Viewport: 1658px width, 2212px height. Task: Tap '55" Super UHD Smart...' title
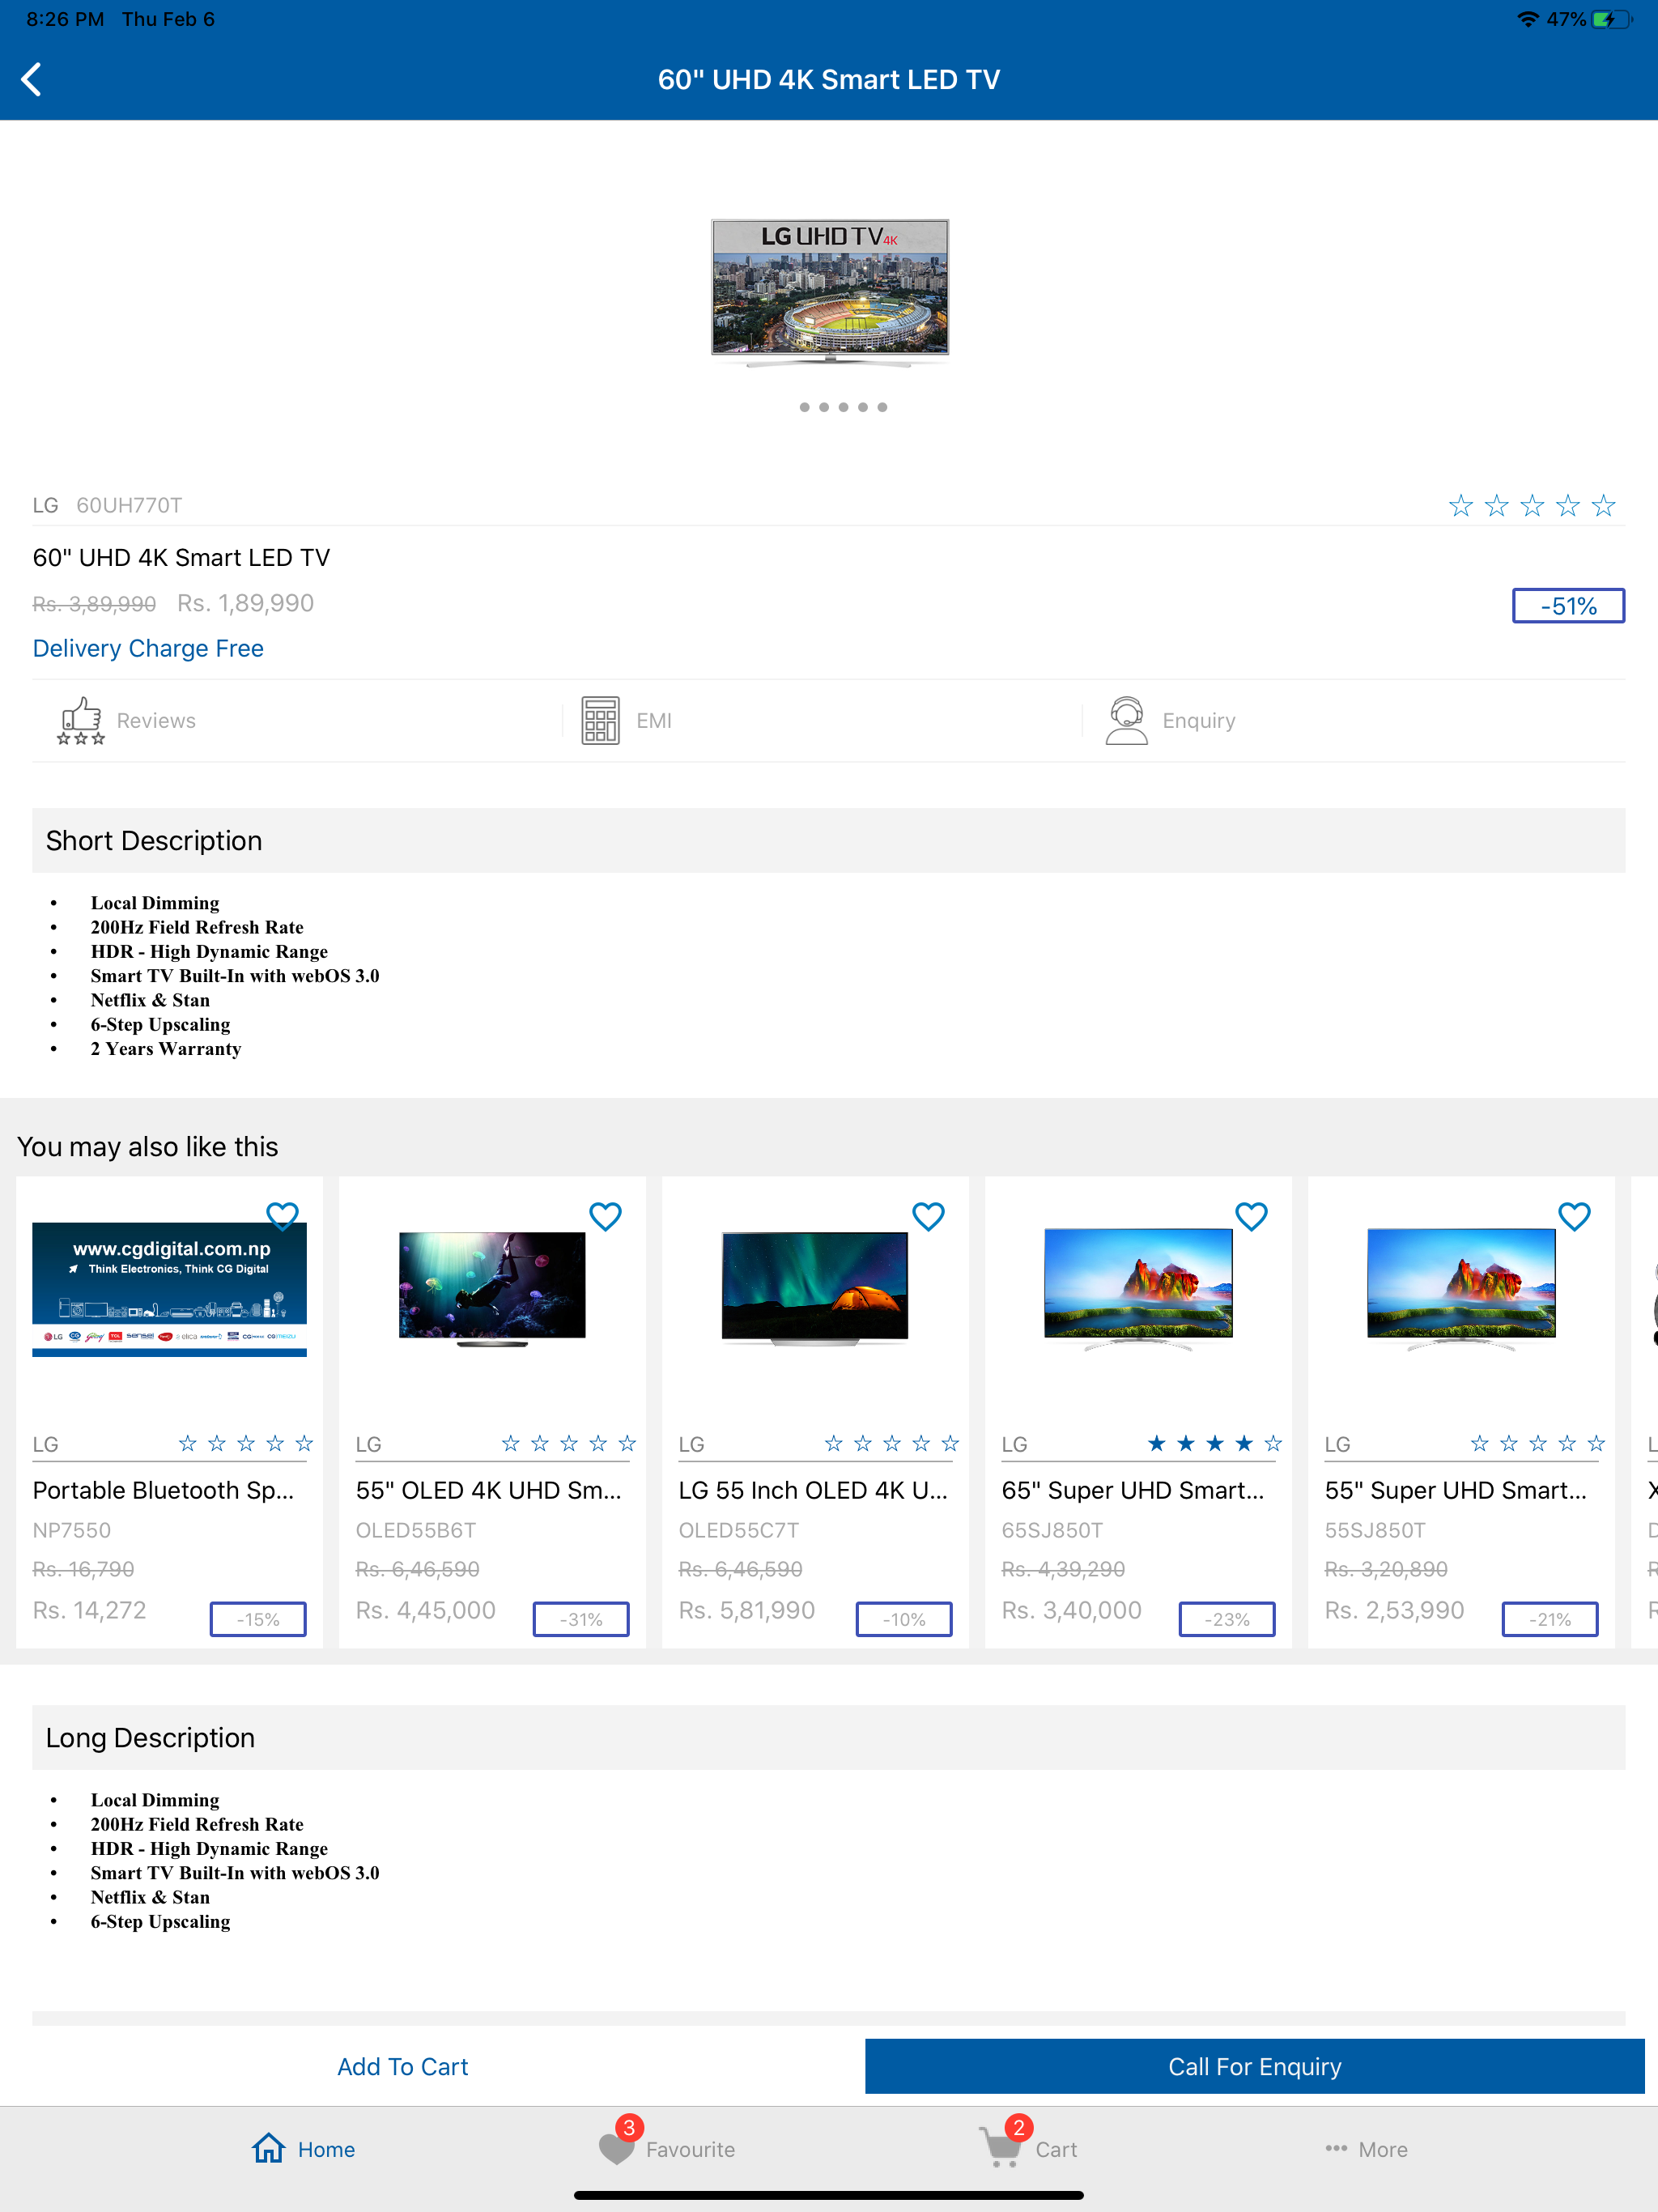(x=1456, y=1490)
